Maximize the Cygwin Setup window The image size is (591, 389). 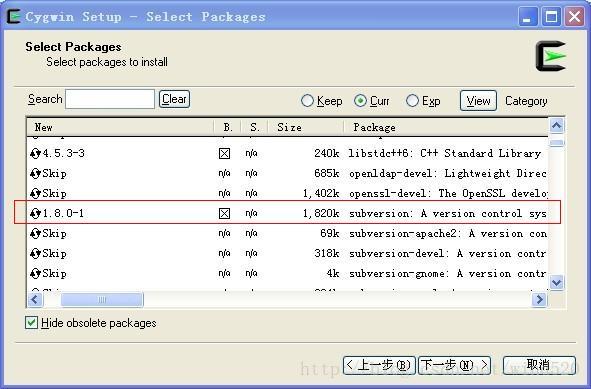click(551, 17)
